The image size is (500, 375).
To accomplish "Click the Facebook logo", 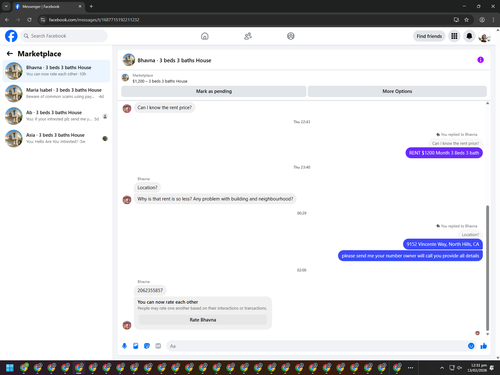I will [11, 36].
